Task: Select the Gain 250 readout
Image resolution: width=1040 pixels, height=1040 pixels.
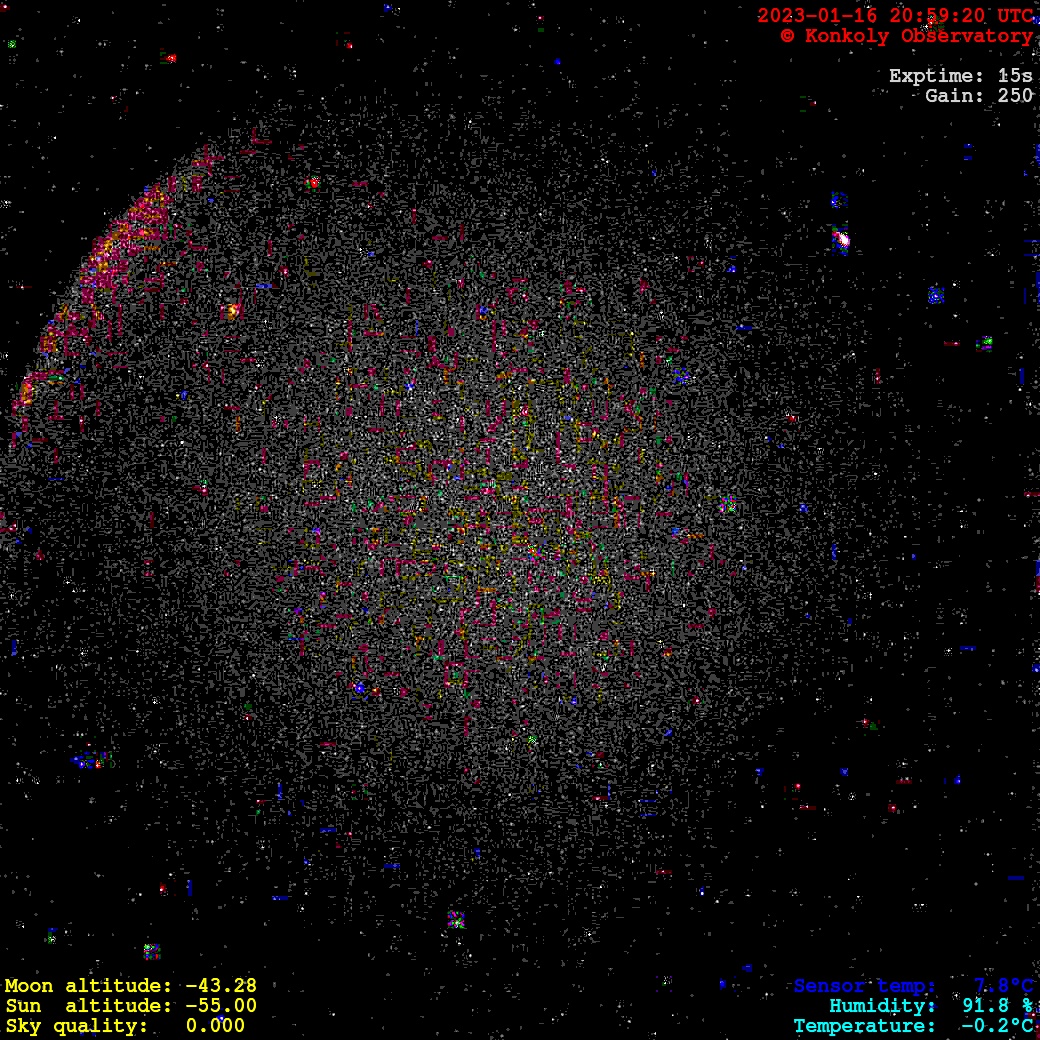Action: [x=978, y=96]
